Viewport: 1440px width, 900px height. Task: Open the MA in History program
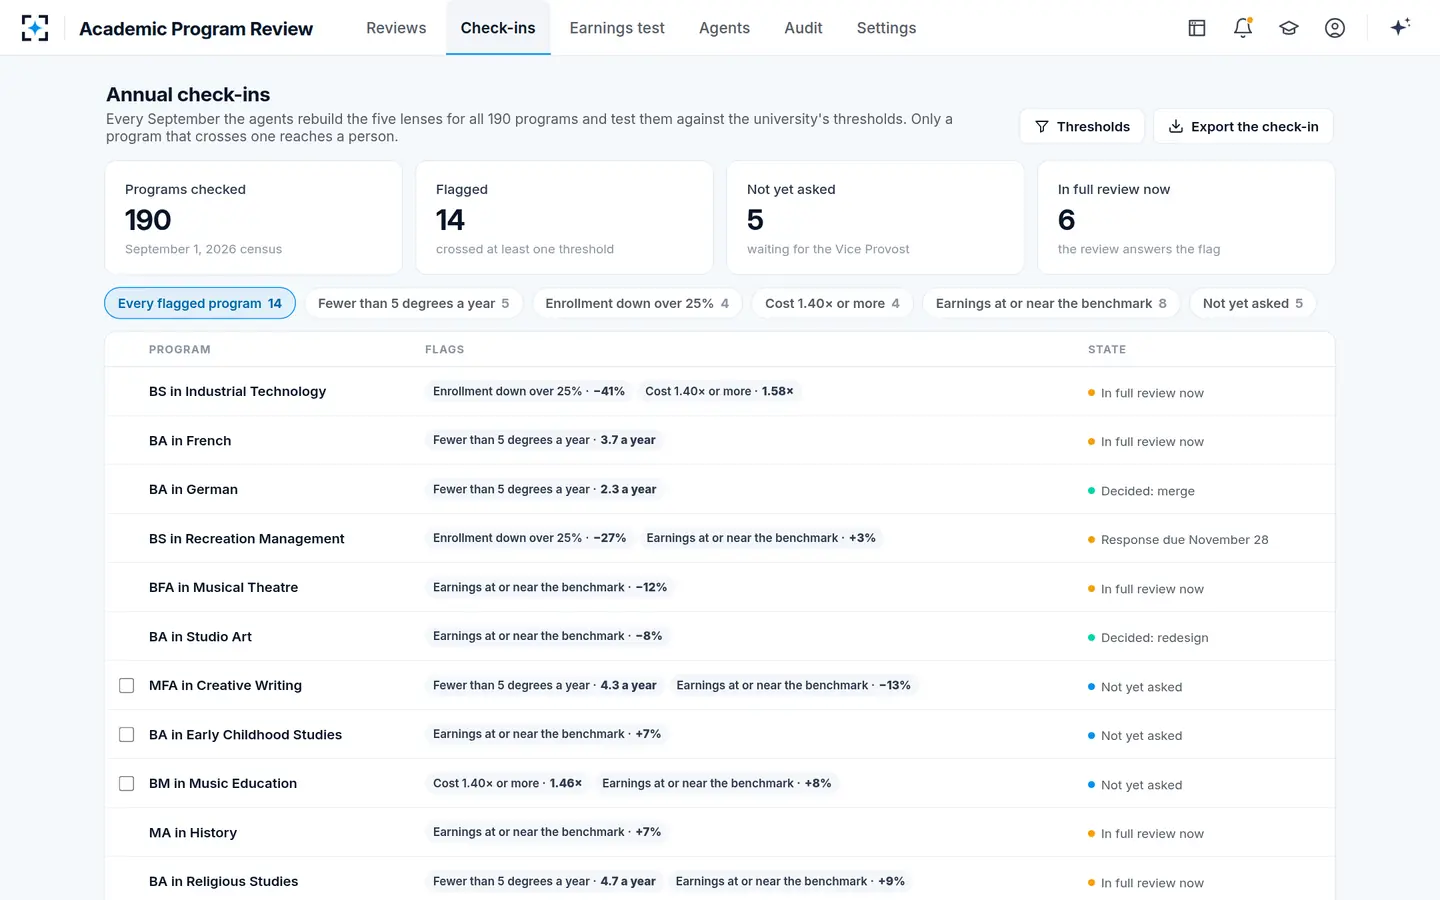(x=193, y=833)
